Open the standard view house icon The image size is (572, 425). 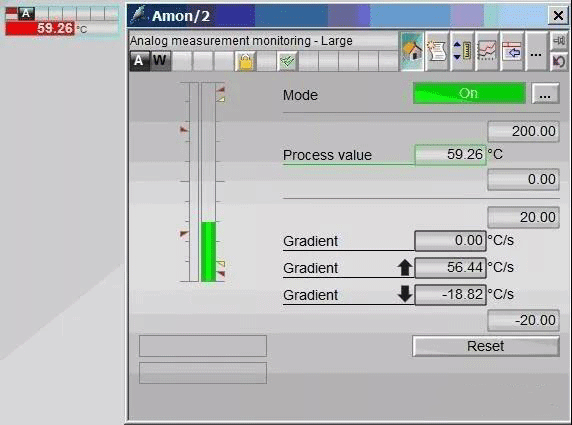pyautogui.click(x=412, y=51)
